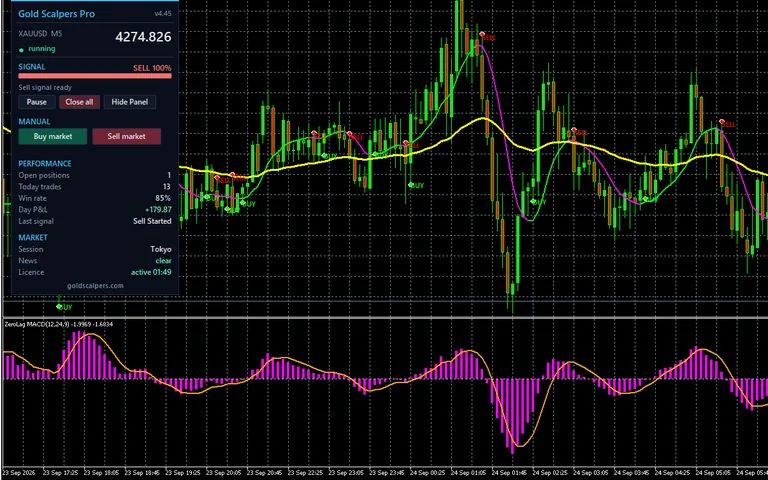Place a Buy market order

(53, 136)
